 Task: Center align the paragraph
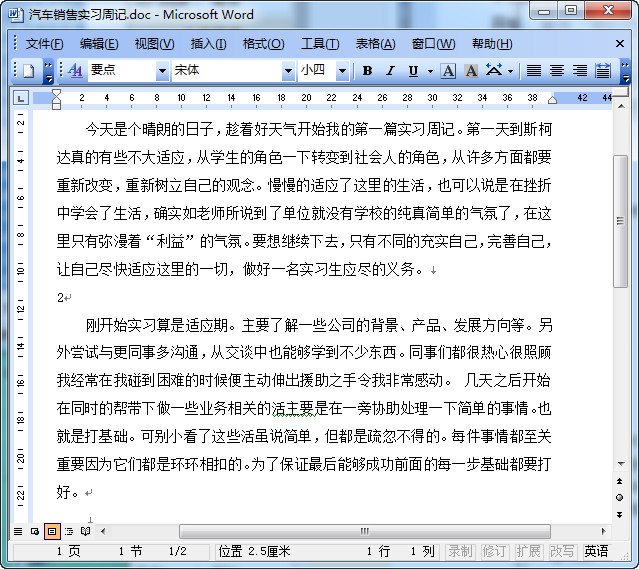(557, 71)
